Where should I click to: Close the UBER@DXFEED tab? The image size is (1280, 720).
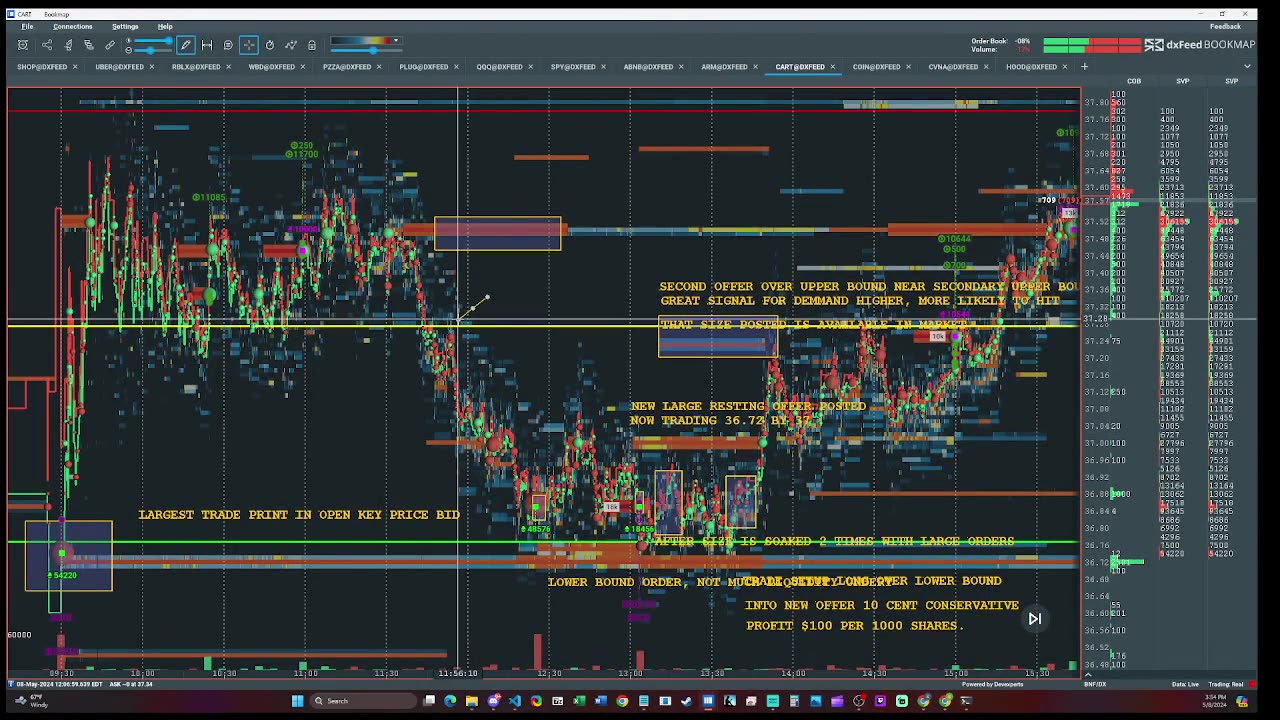point(152,67)
